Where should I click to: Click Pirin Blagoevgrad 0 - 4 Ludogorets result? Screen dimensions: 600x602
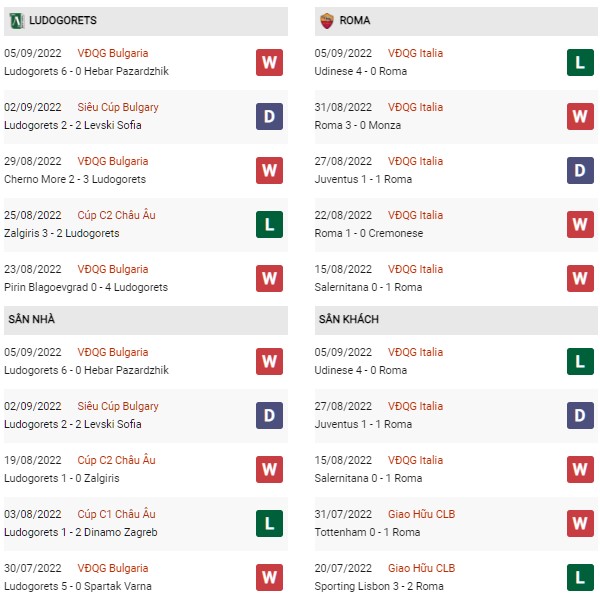click(x=86, y=287)
